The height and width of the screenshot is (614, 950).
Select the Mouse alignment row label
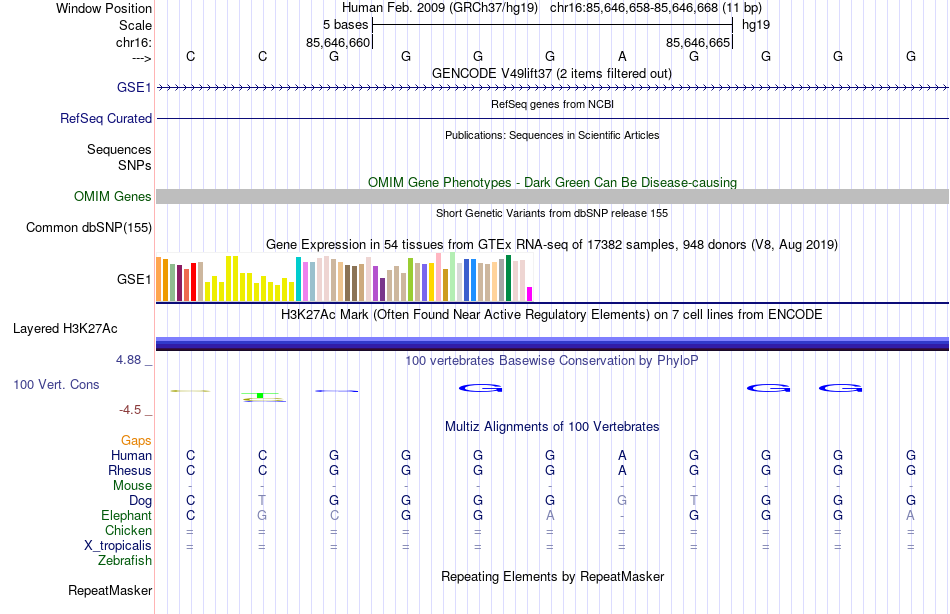(132, 486)
